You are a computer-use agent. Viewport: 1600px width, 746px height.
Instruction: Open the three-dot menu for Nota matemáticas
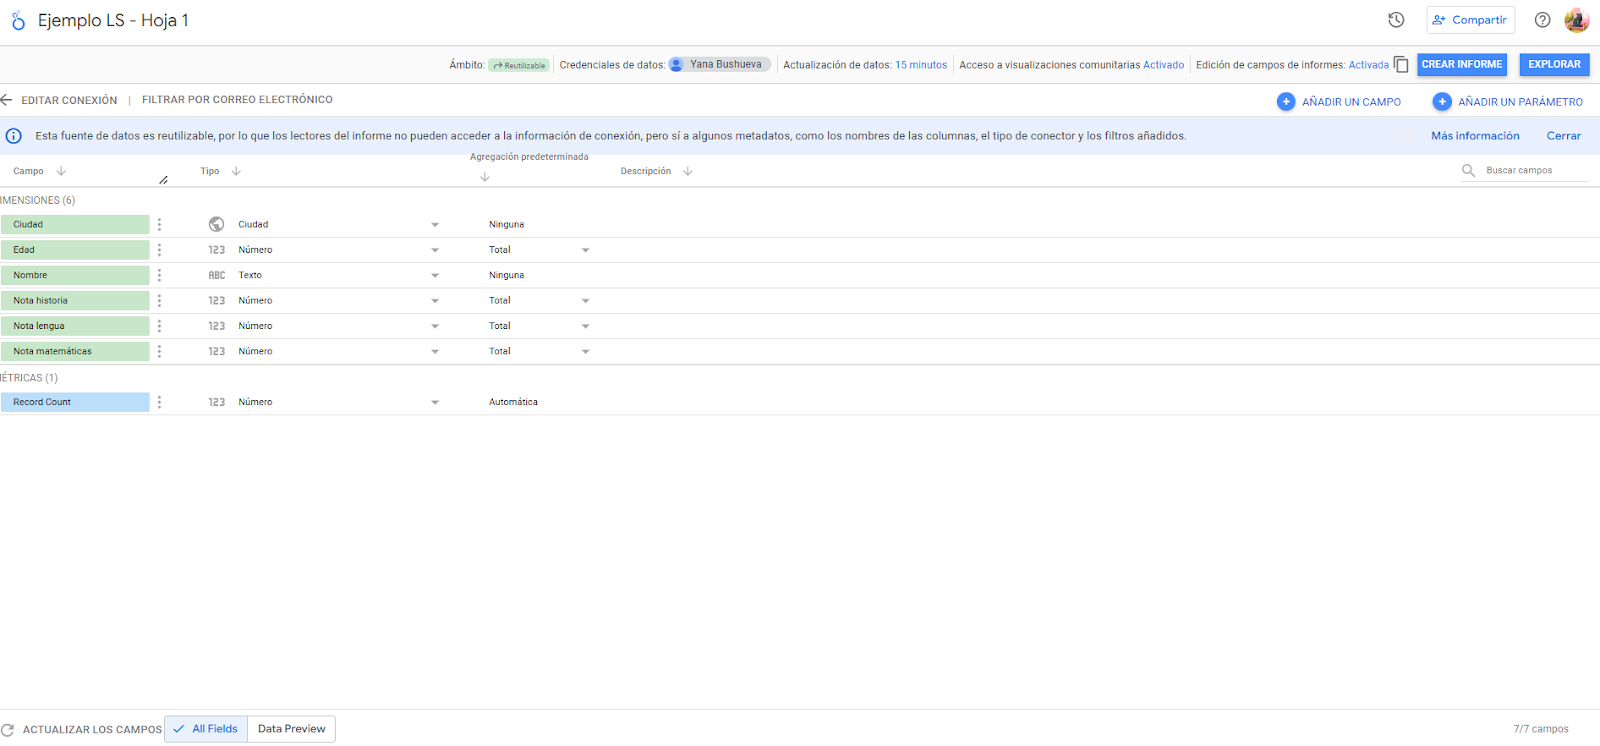159,351
